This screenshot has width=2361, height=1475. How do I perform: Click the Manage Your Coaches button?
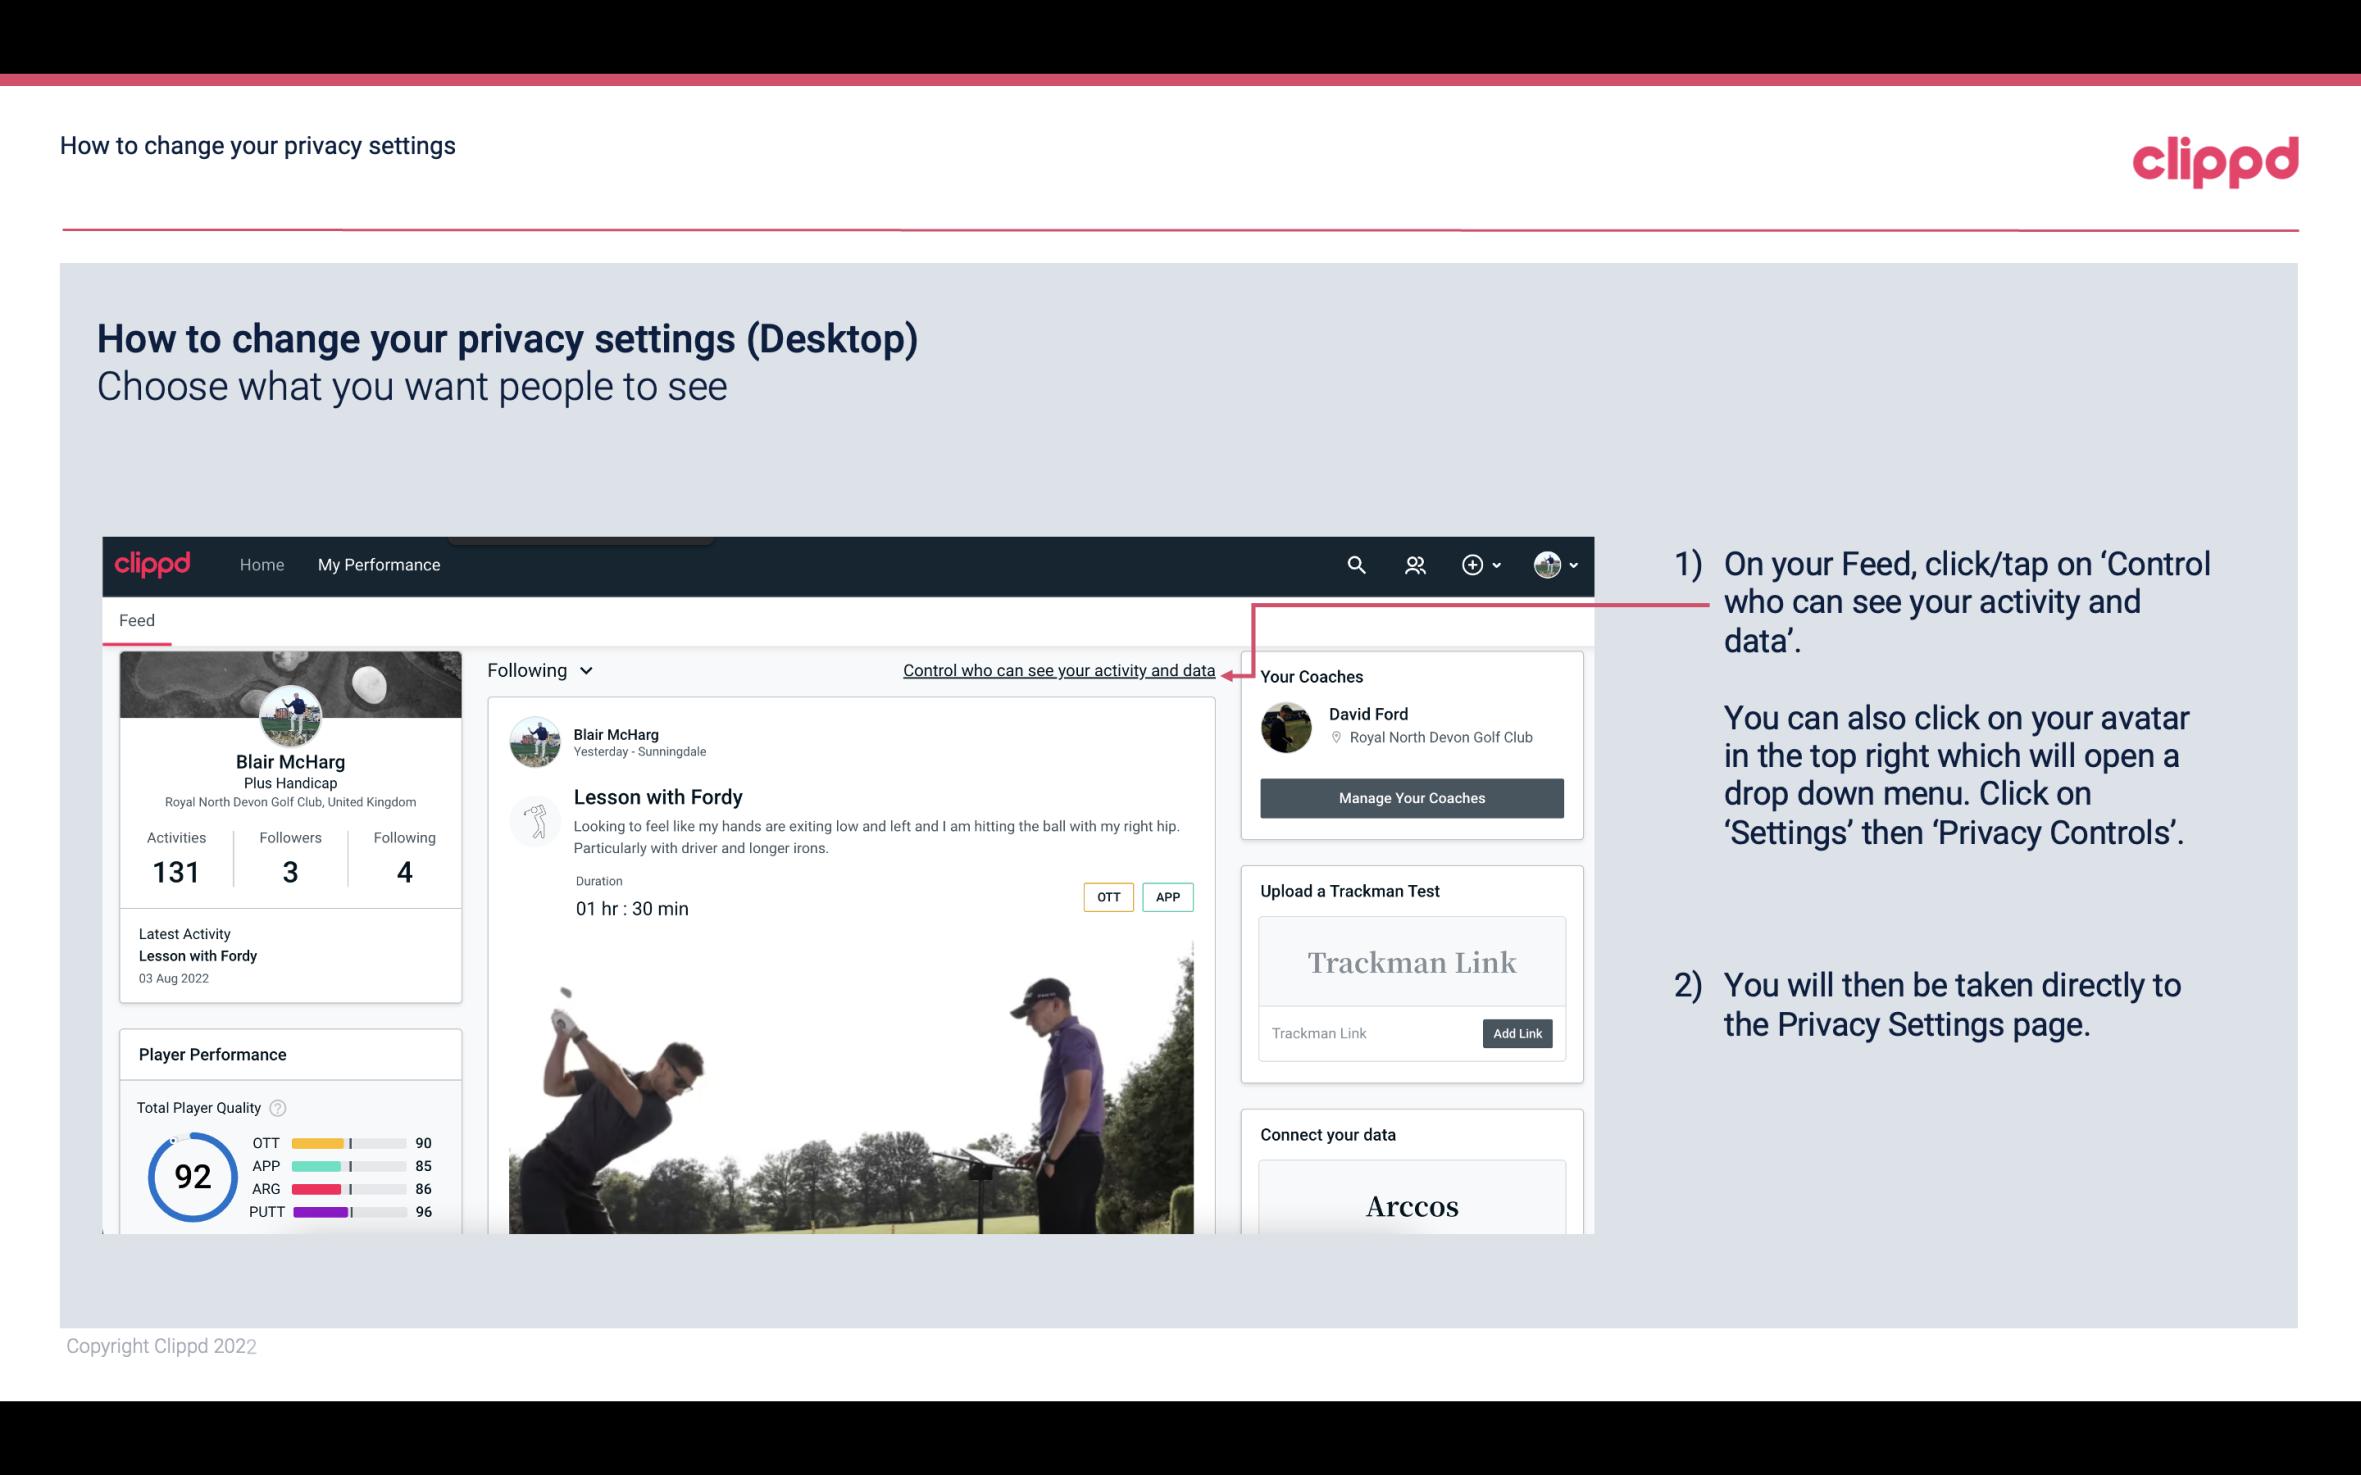click(1412, 797)
